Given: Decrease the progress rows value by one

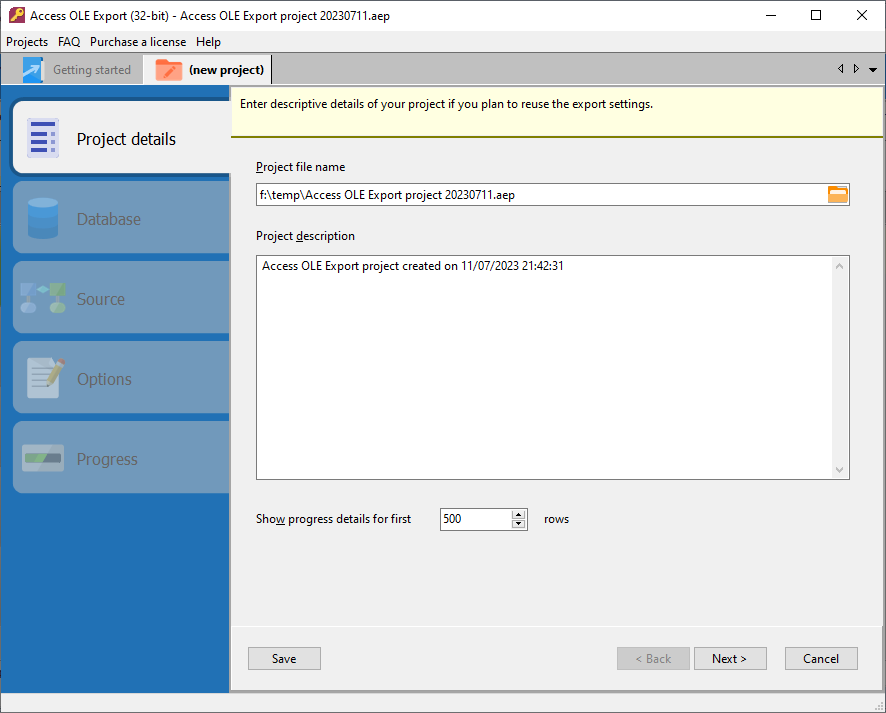Looking at the screenshot, I should 518,524.
